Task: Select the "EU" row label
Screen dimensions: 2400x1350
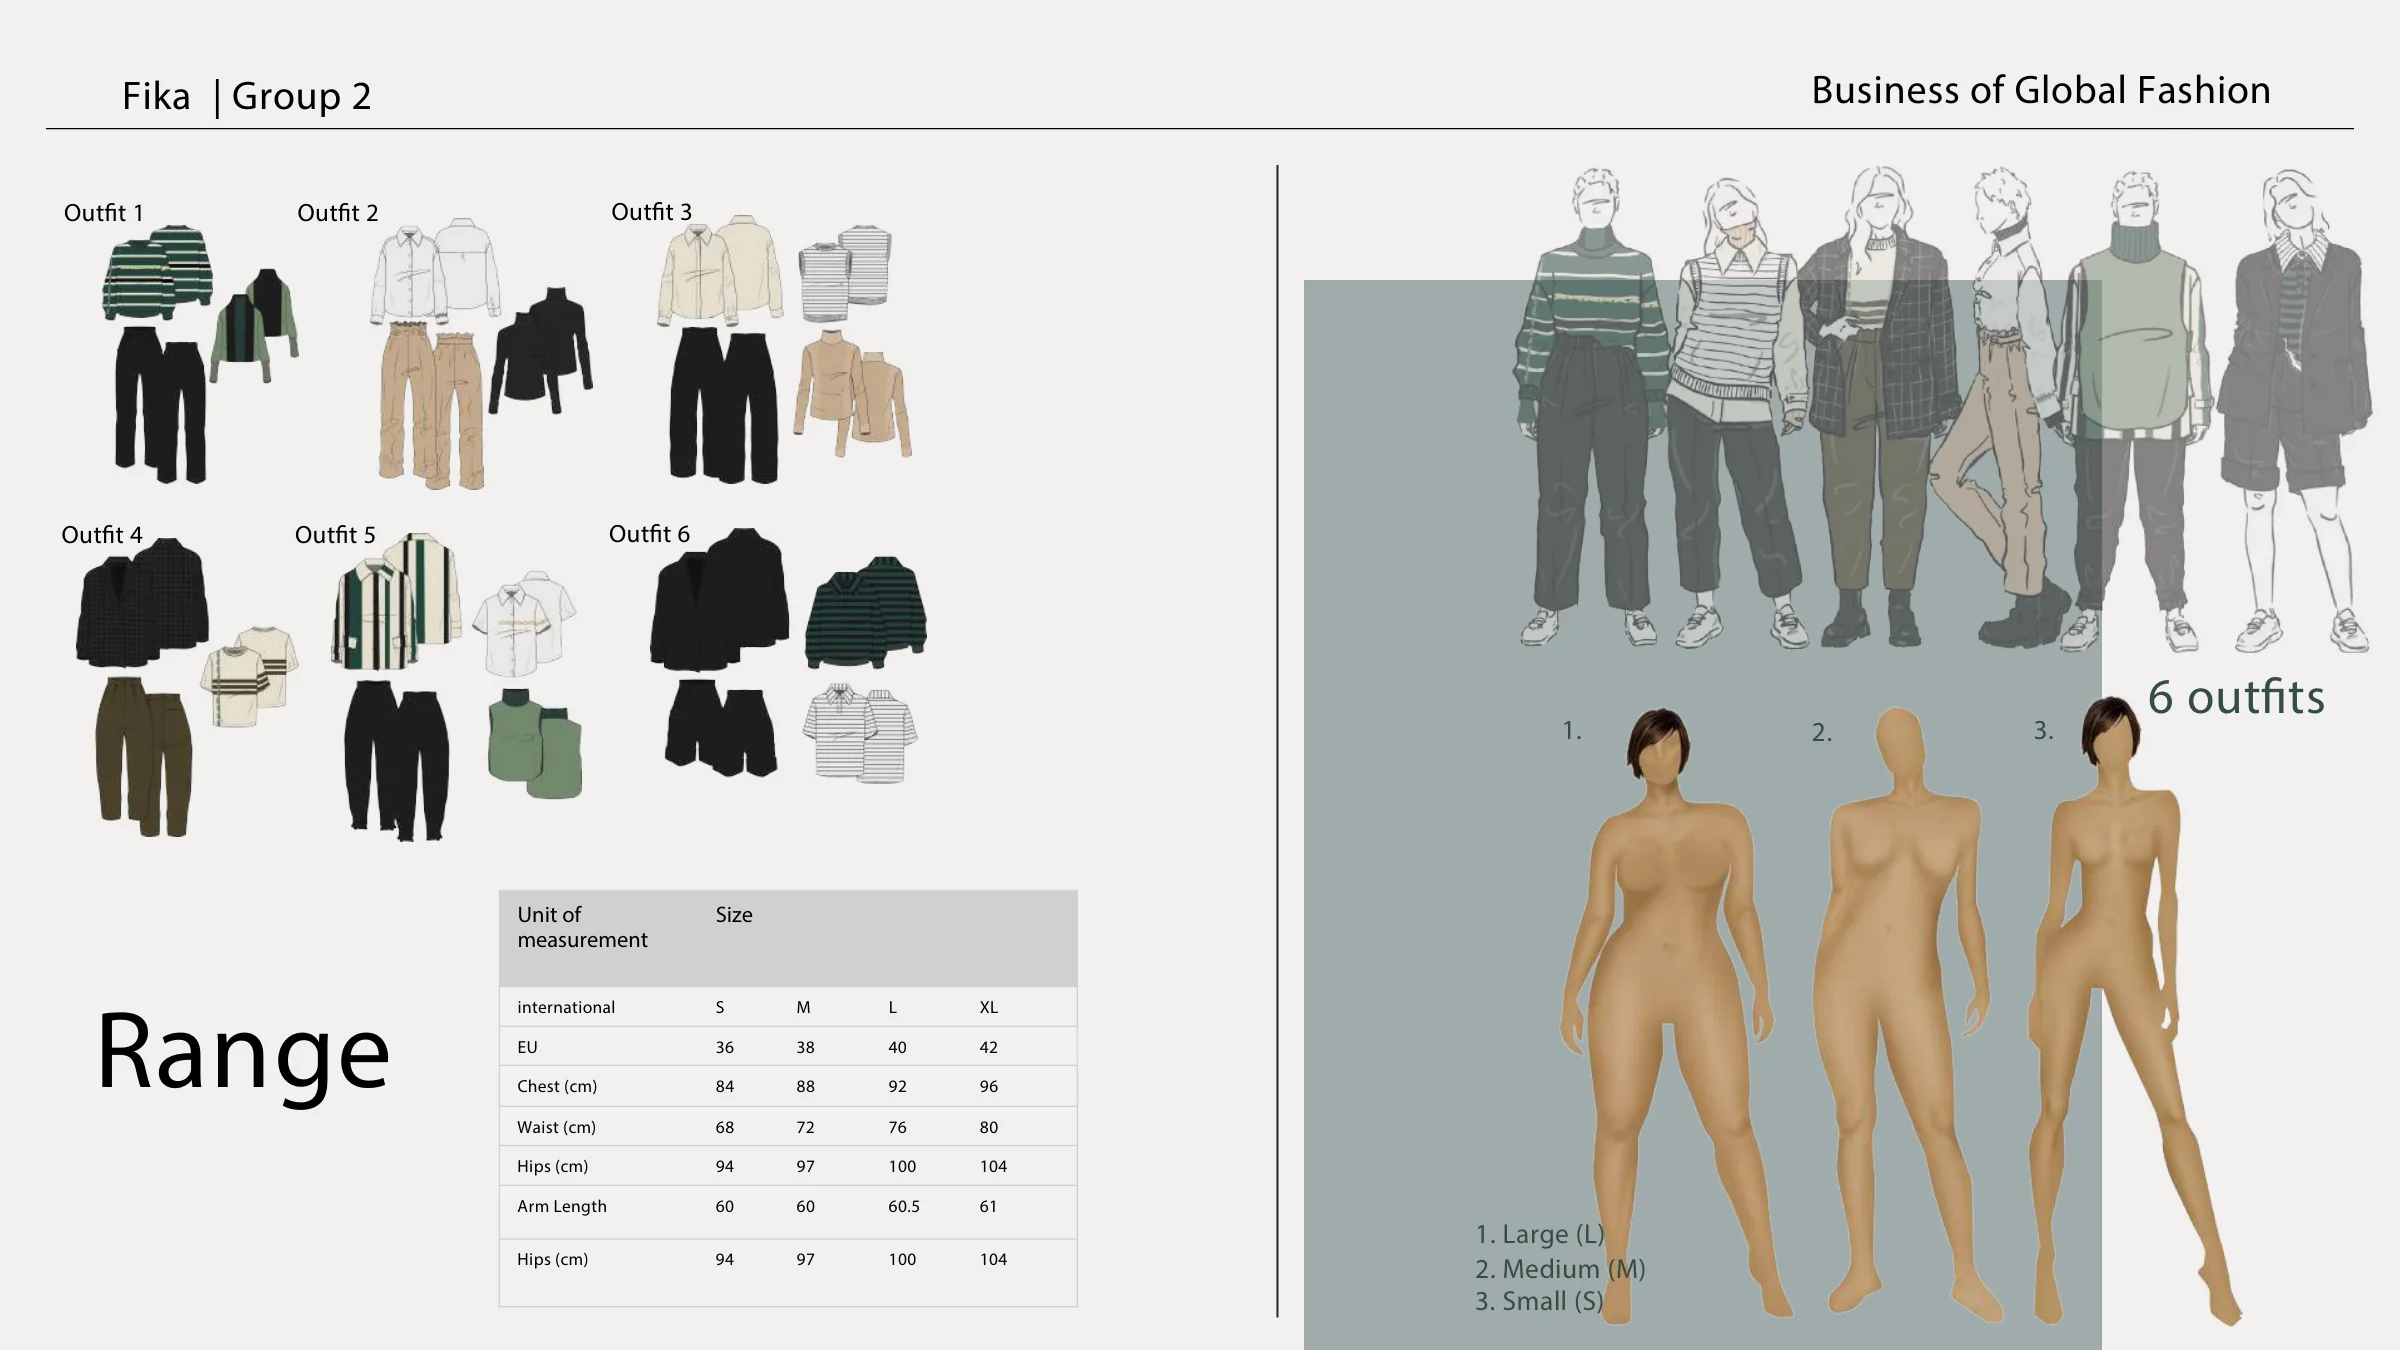Action: click(x=527, y=1047)
